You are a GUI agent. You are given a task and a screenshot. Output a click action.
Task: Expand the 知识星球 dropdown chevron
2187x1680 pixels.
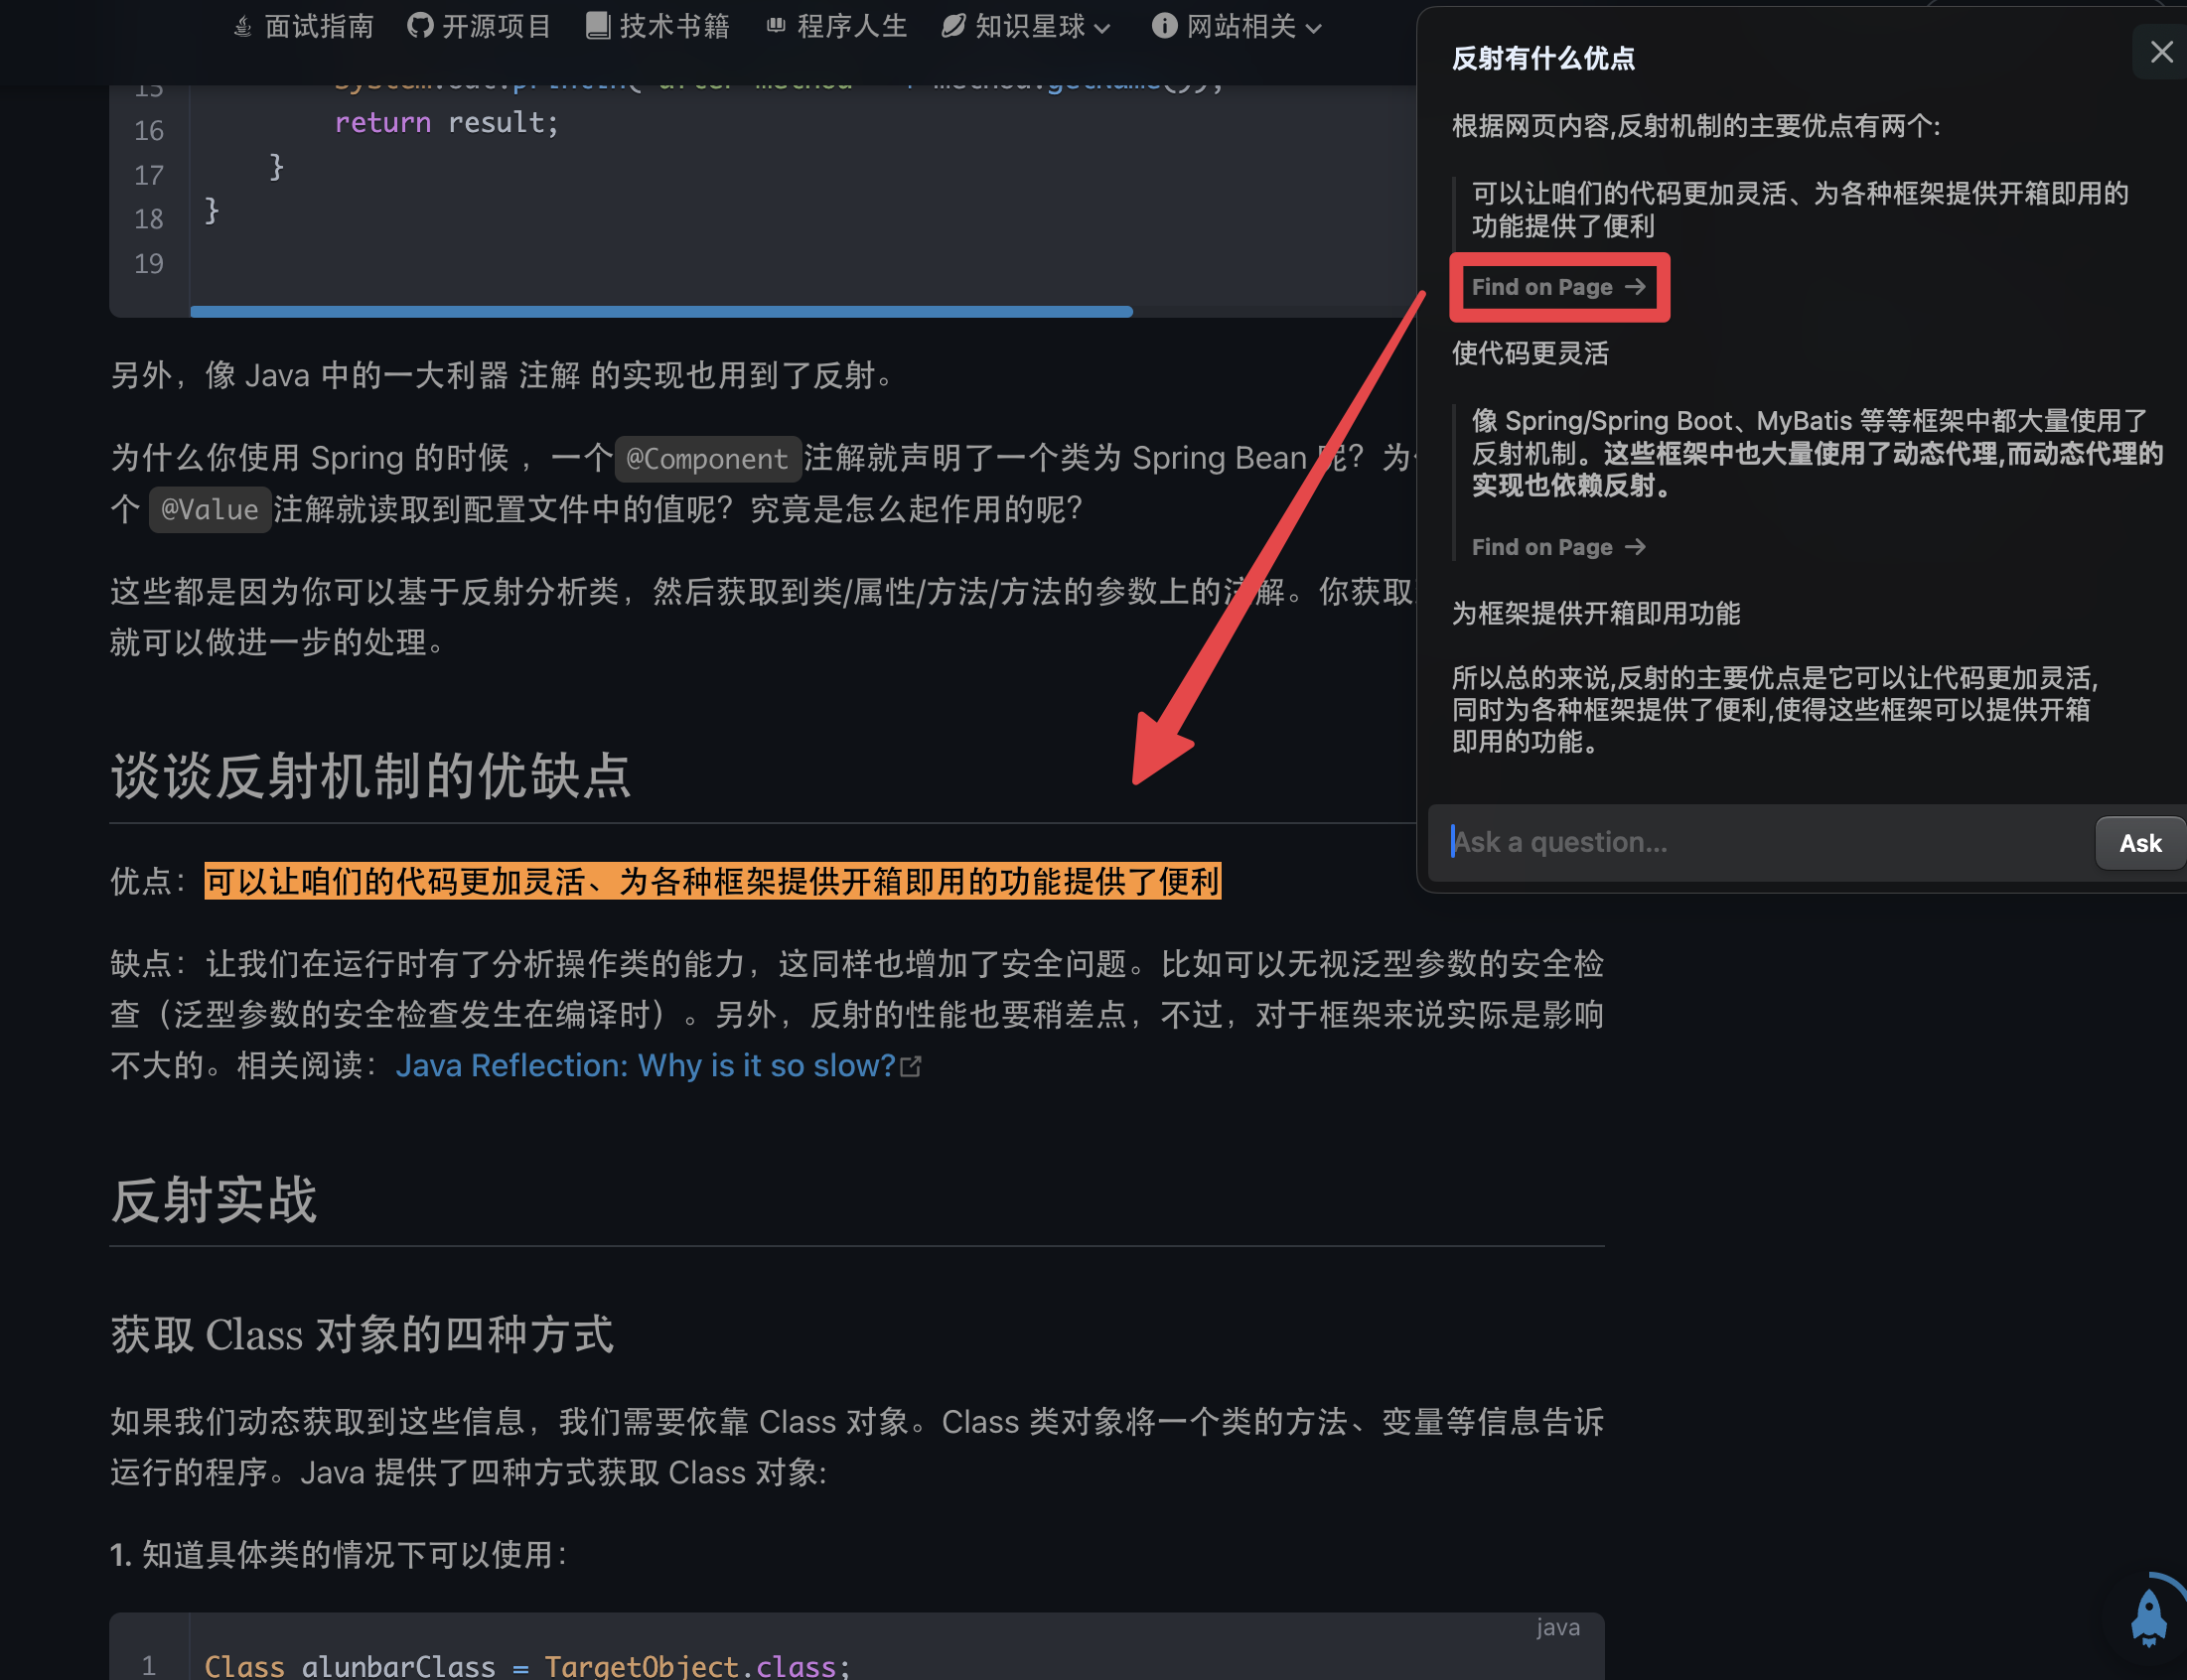pyautogui.click(x=1103, y=29)
